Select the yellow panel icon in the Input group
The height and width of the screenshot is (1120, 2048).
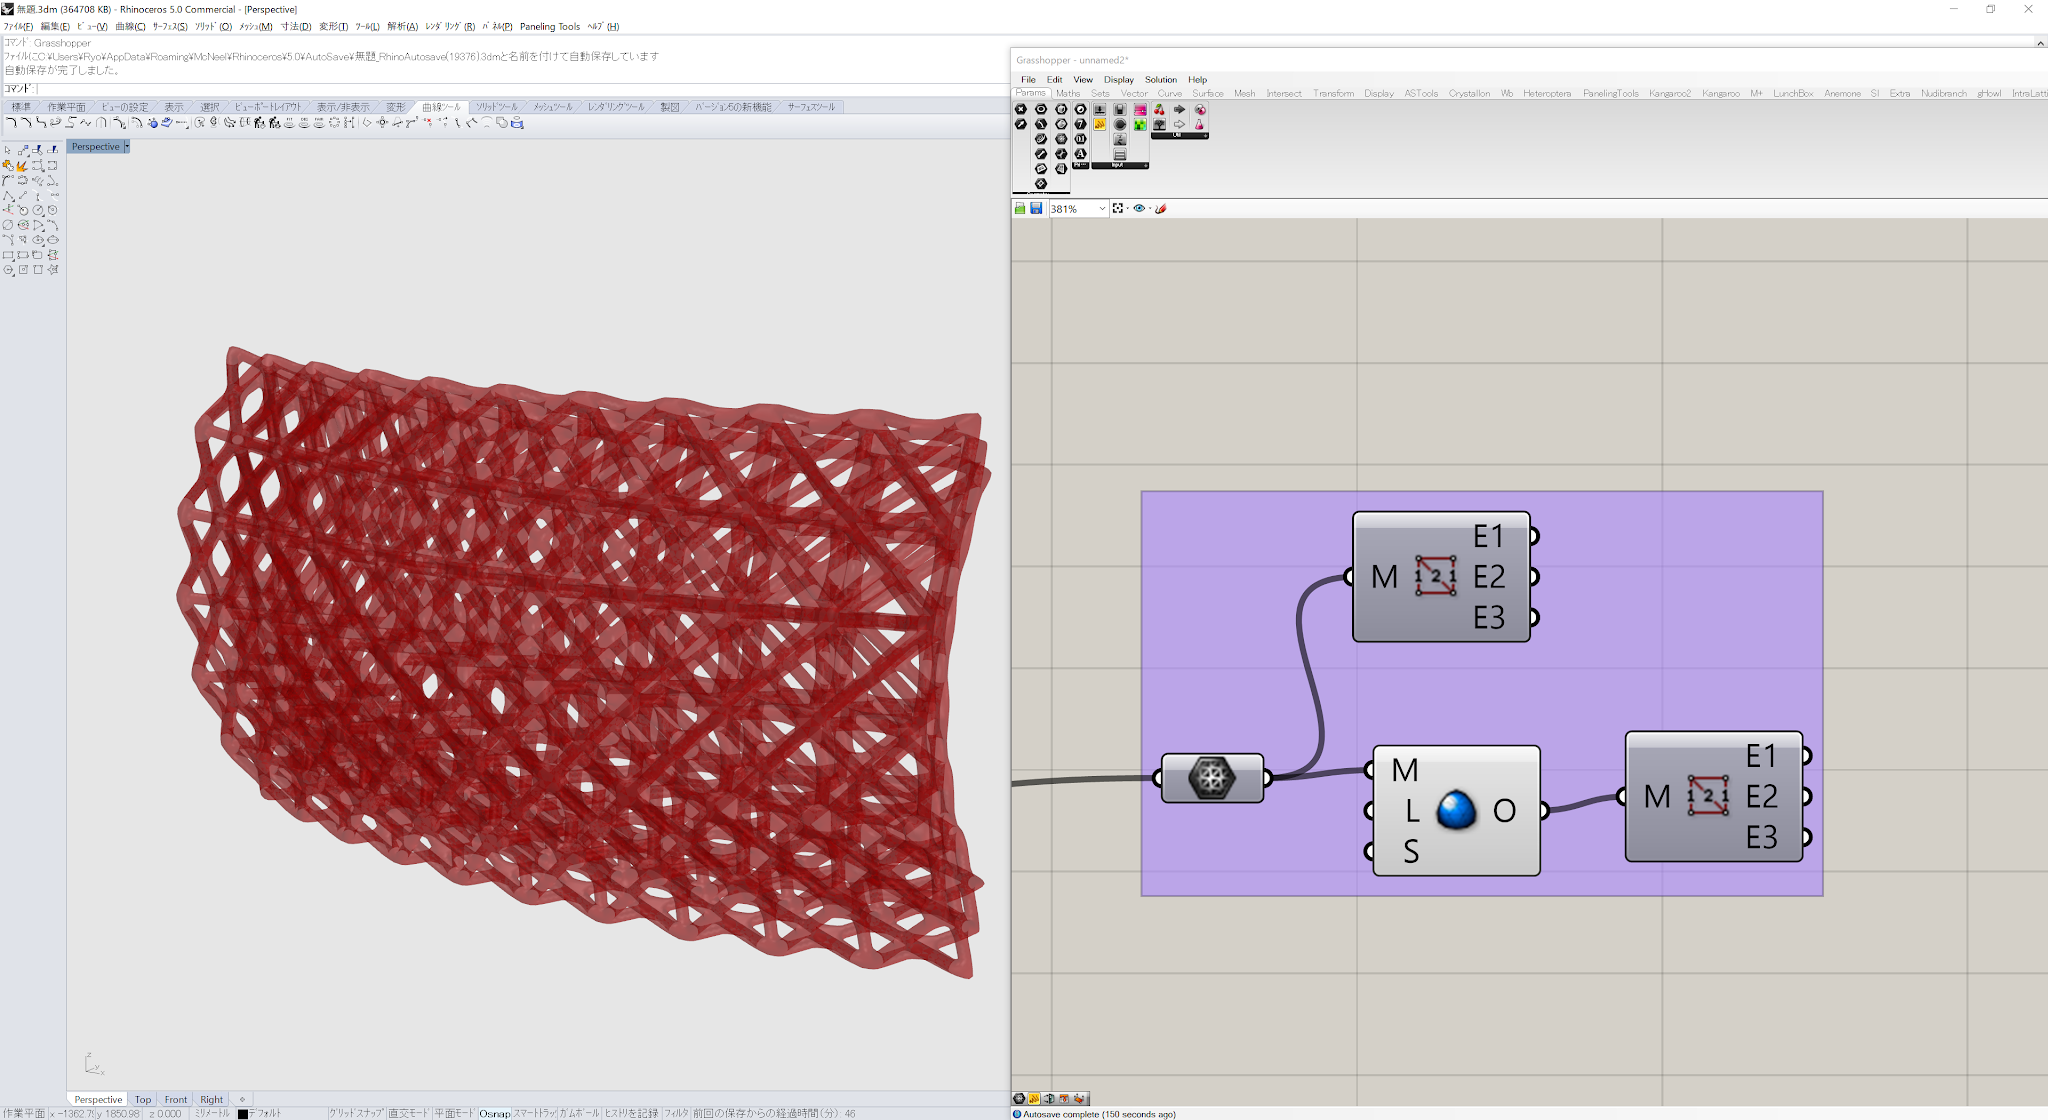[x=1099, y=124]
